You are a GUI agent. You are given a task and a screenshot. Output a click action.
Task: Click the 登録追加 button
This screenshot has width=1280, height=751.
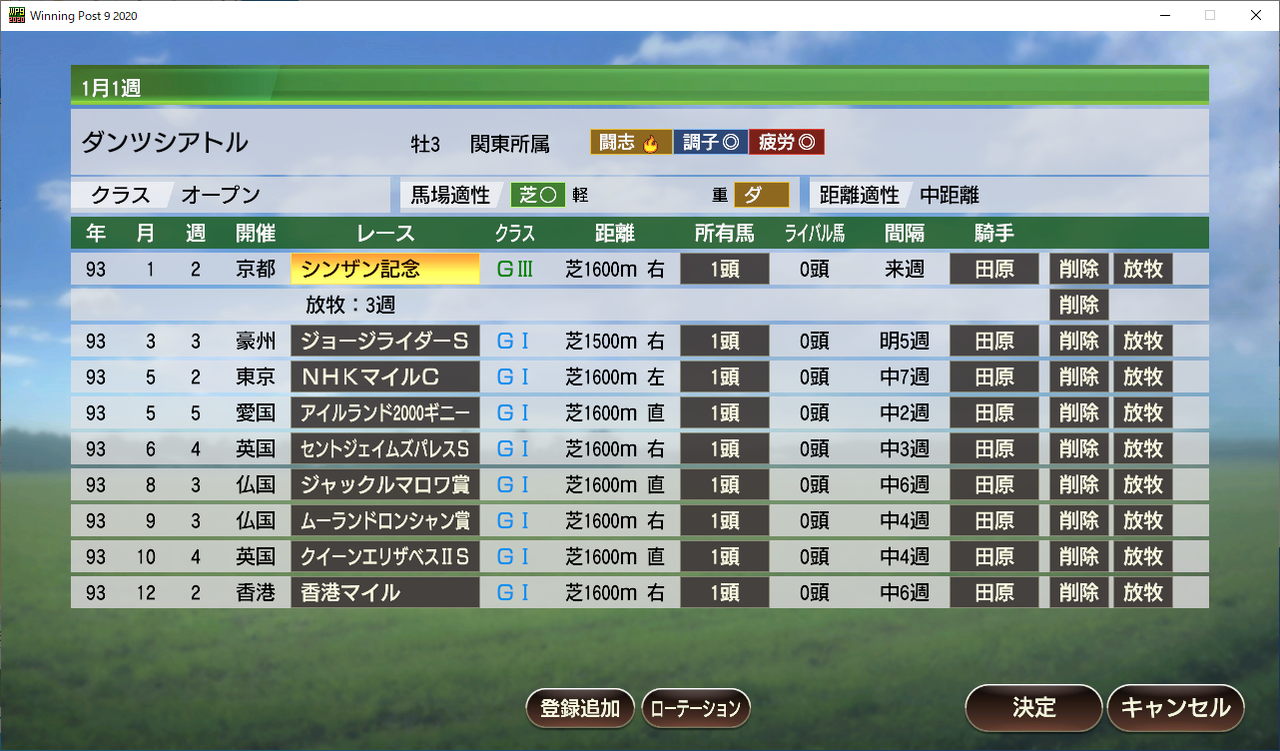point(580,708)
